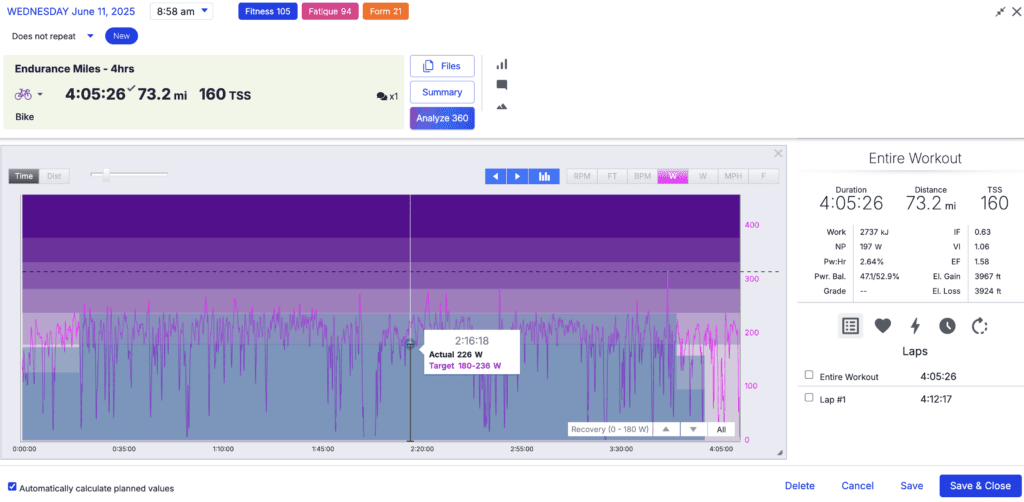Check the Lap #1 checkbox
Image resolution: width=1024 pixels, height=502 pixels.
click(809, 398)
